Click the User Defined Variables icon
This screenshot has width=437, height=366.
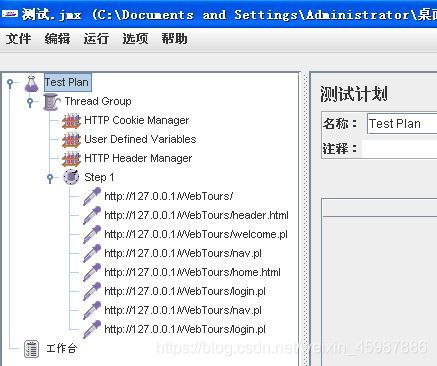tap(71, 140)
